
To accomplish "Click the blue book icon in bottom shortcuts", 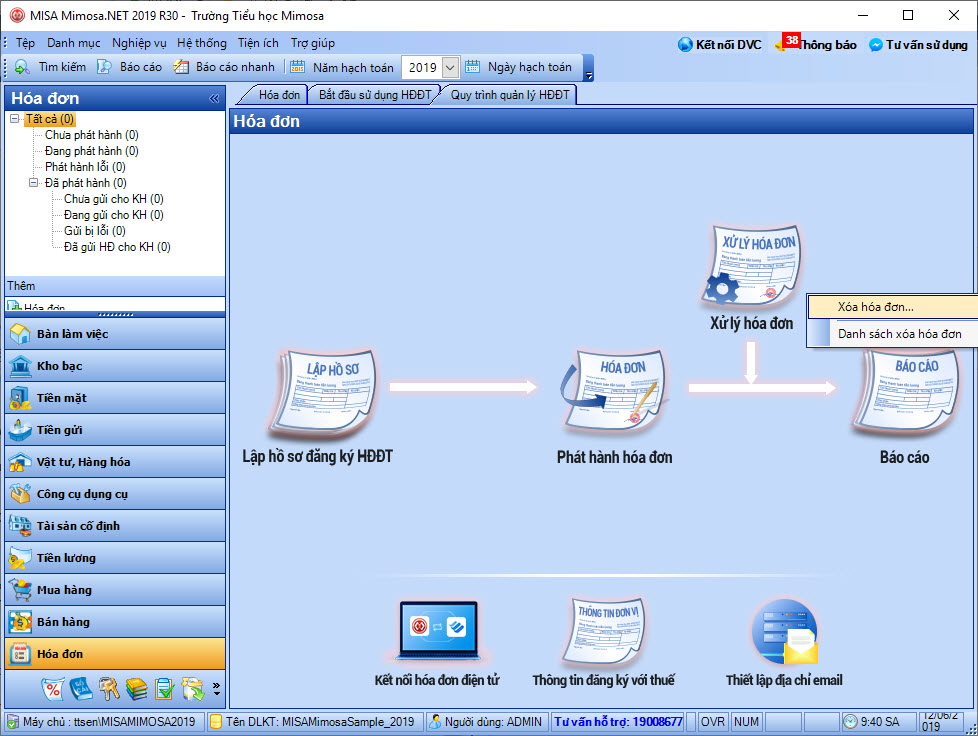I will click(x=80, y=689).
